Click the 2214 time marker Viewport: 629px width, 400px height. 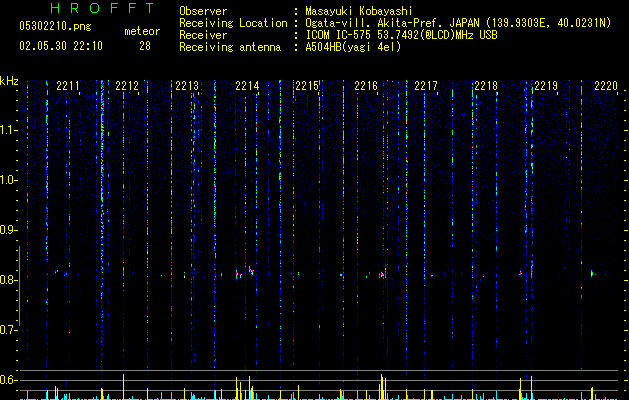247,86
